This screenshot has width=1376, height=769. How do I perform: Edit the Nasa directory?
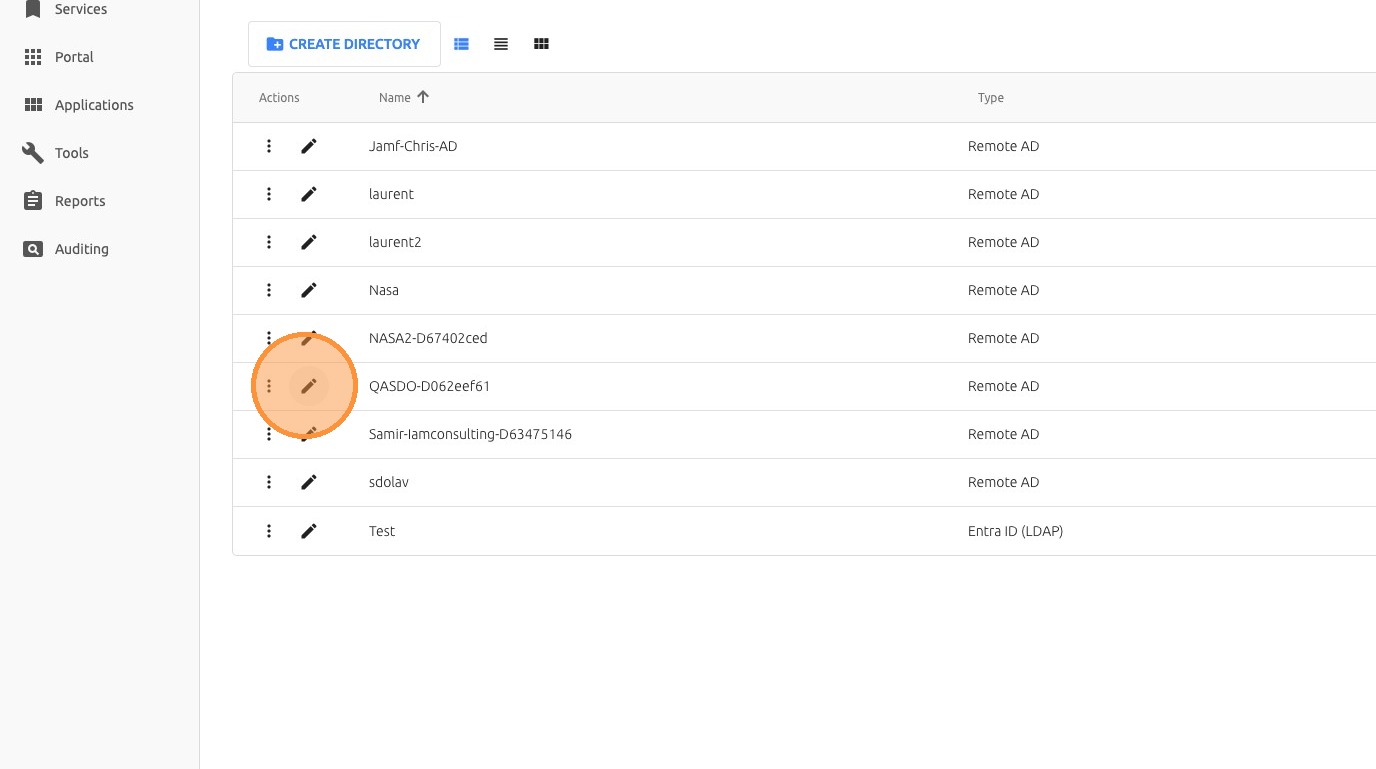click(x=309, y=290)
